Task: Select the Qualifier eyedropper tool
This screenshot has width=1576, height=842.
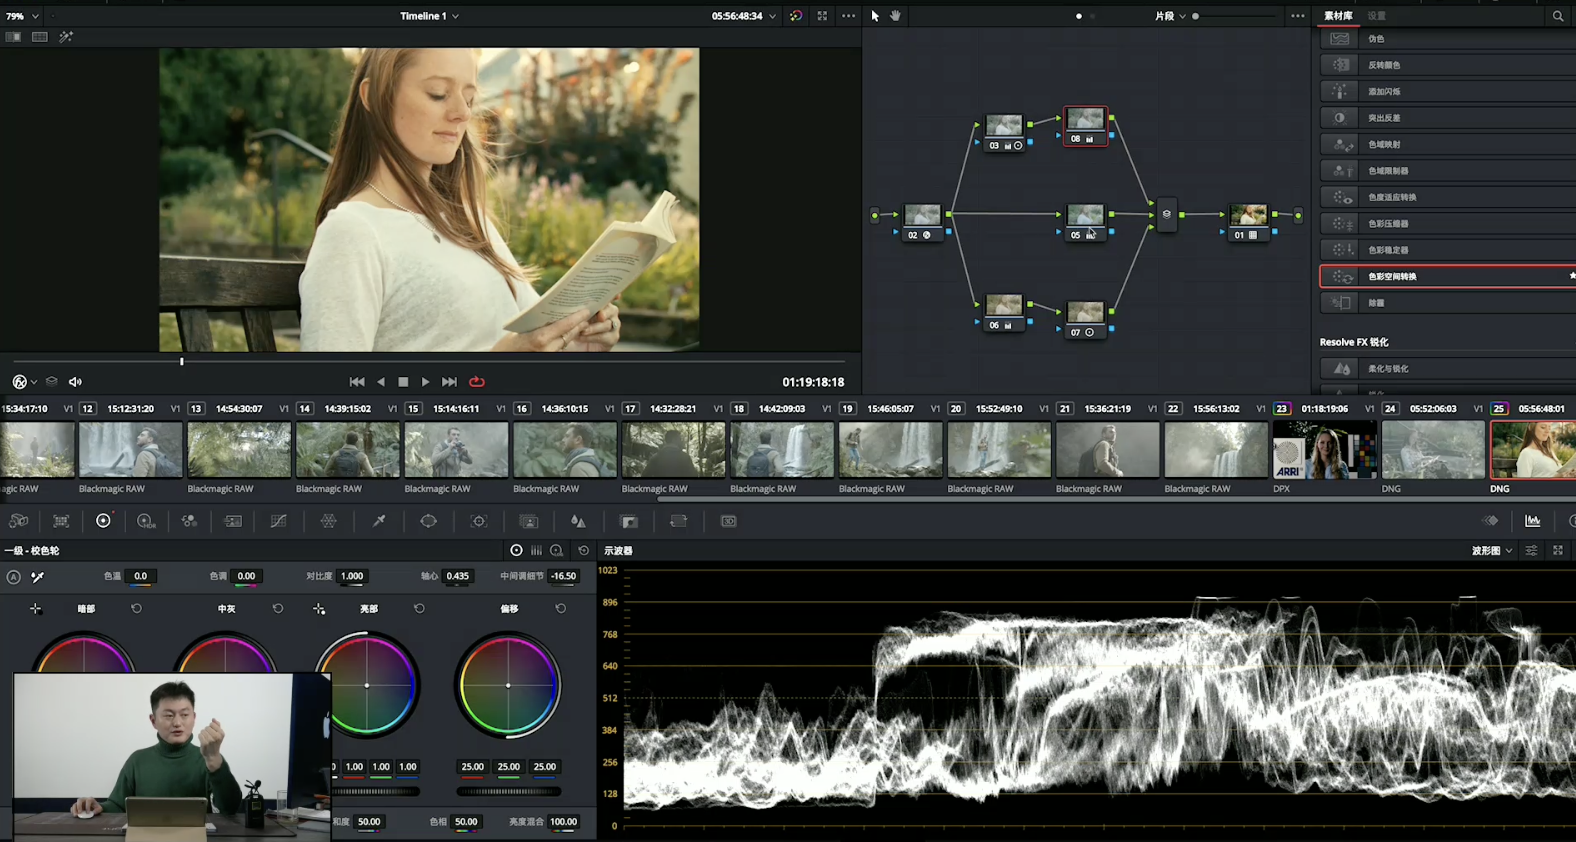Action: 379,521
